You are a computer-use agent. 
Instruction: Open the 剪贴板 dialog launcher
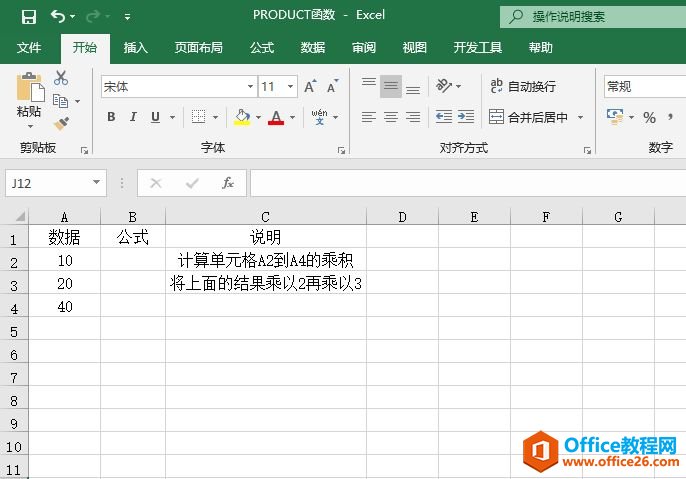click(84, 151)
